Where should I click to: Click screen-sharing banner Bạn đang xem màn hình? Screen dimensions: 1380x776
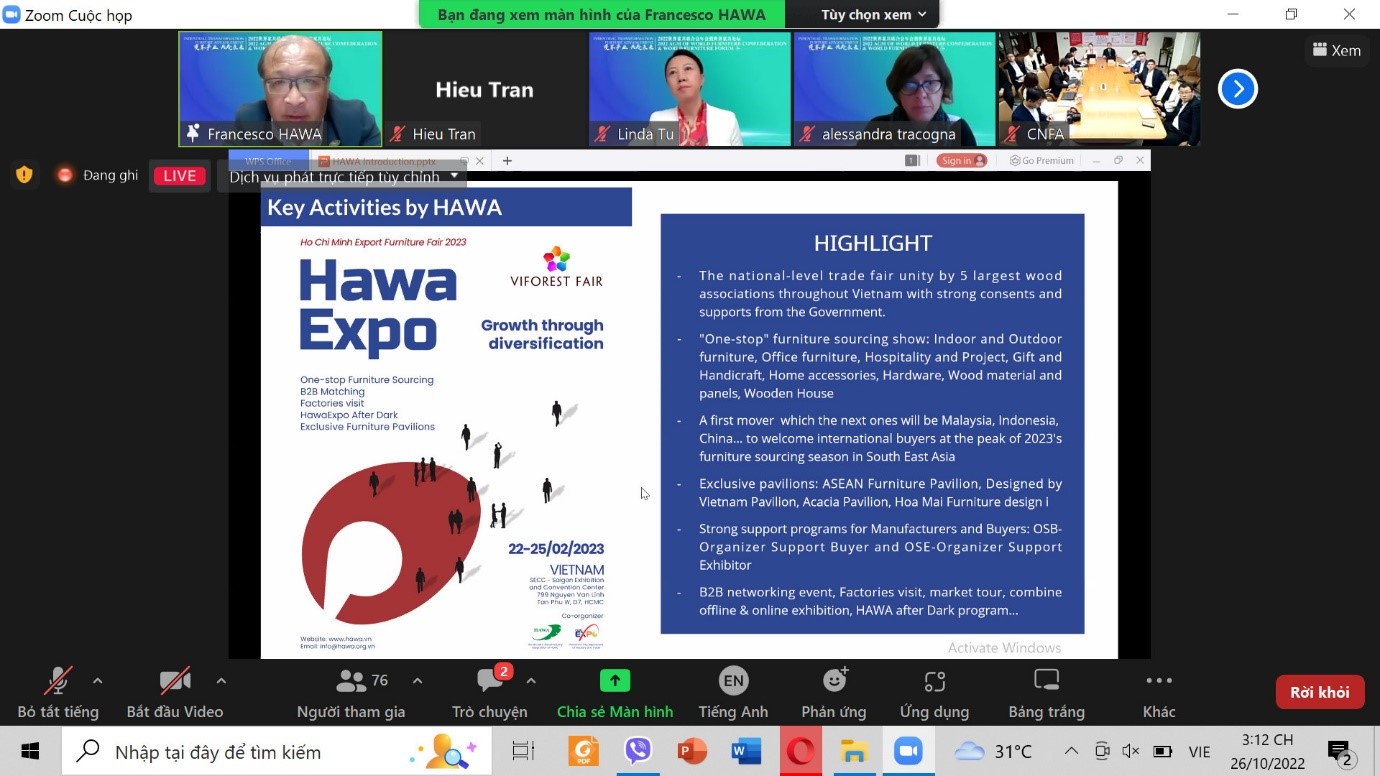(601, 14)
